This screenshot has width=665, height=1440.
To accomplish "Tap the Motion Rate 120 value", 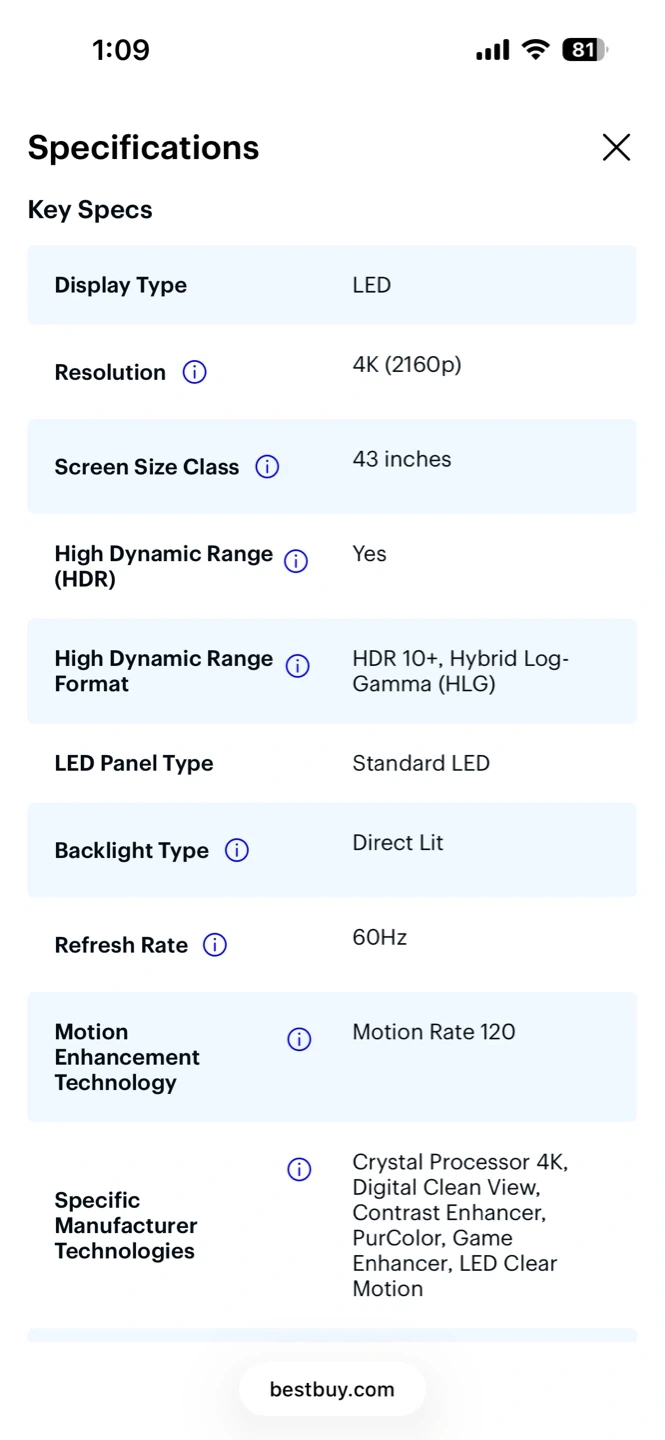I will point(434,1032).
